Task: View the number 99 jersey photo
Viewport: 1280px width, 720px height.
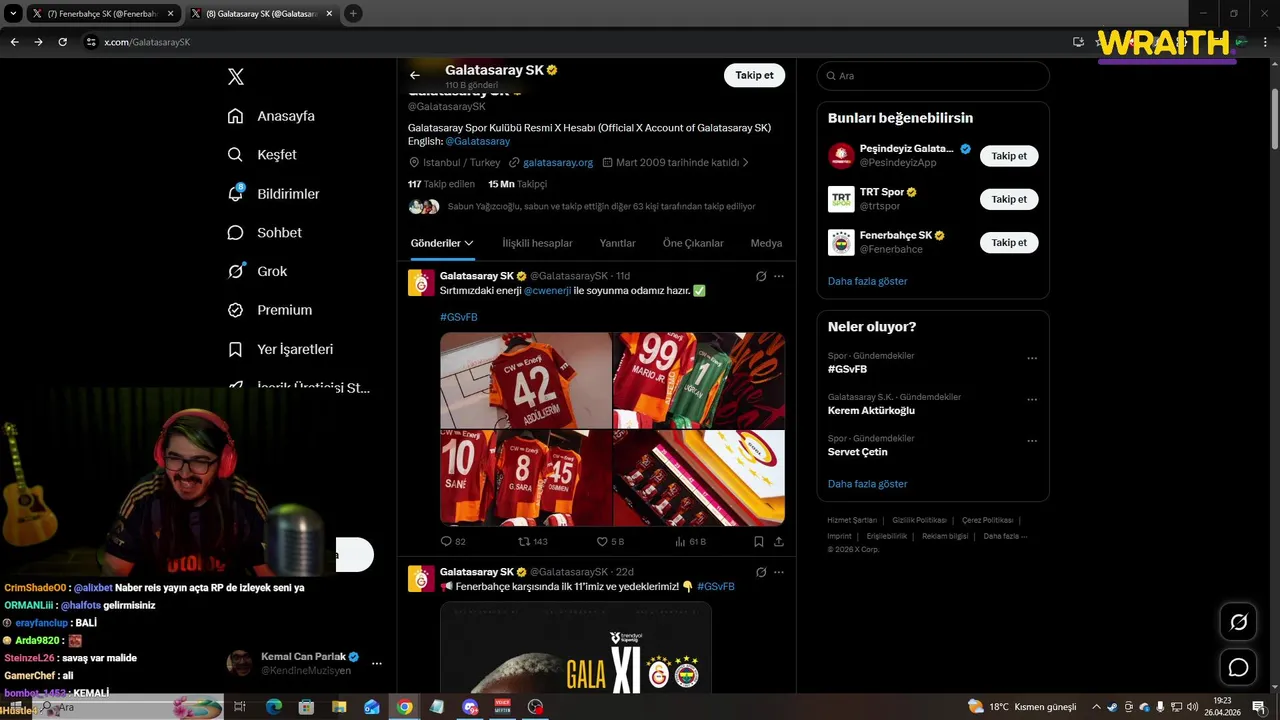Action: click(x=699, y=380)
